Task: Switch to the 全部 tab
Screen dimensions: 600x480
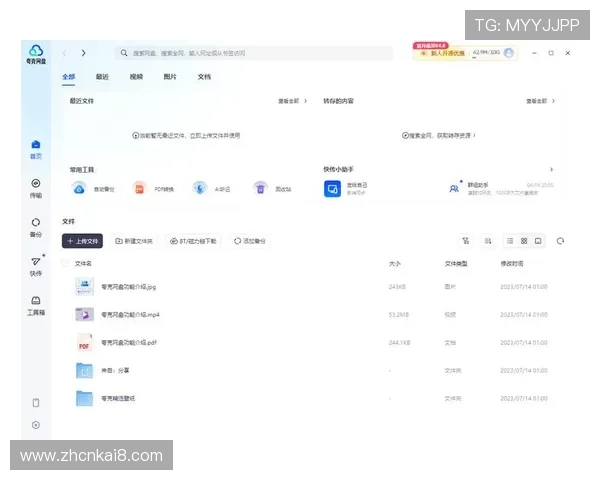Action: click(68, 77)
